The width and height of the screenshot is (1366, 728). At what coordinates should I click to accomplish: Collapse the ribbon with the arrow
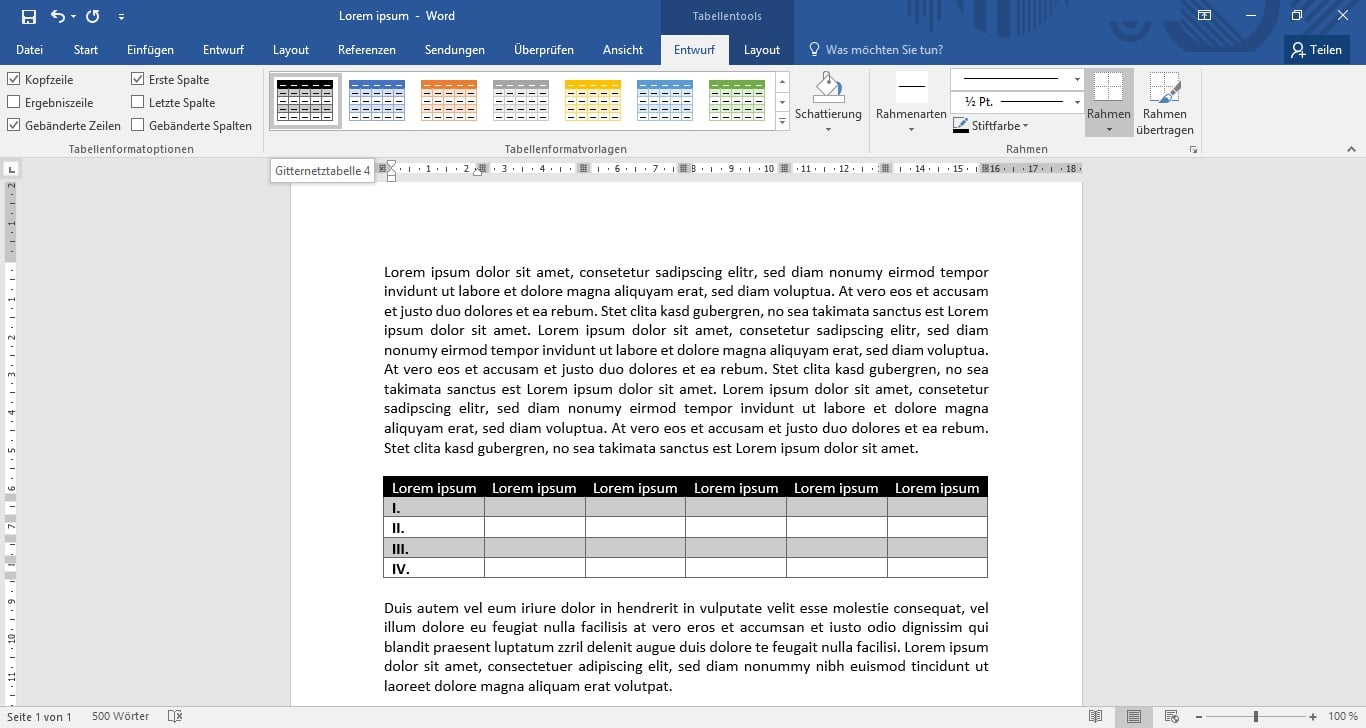[1351, 150]
